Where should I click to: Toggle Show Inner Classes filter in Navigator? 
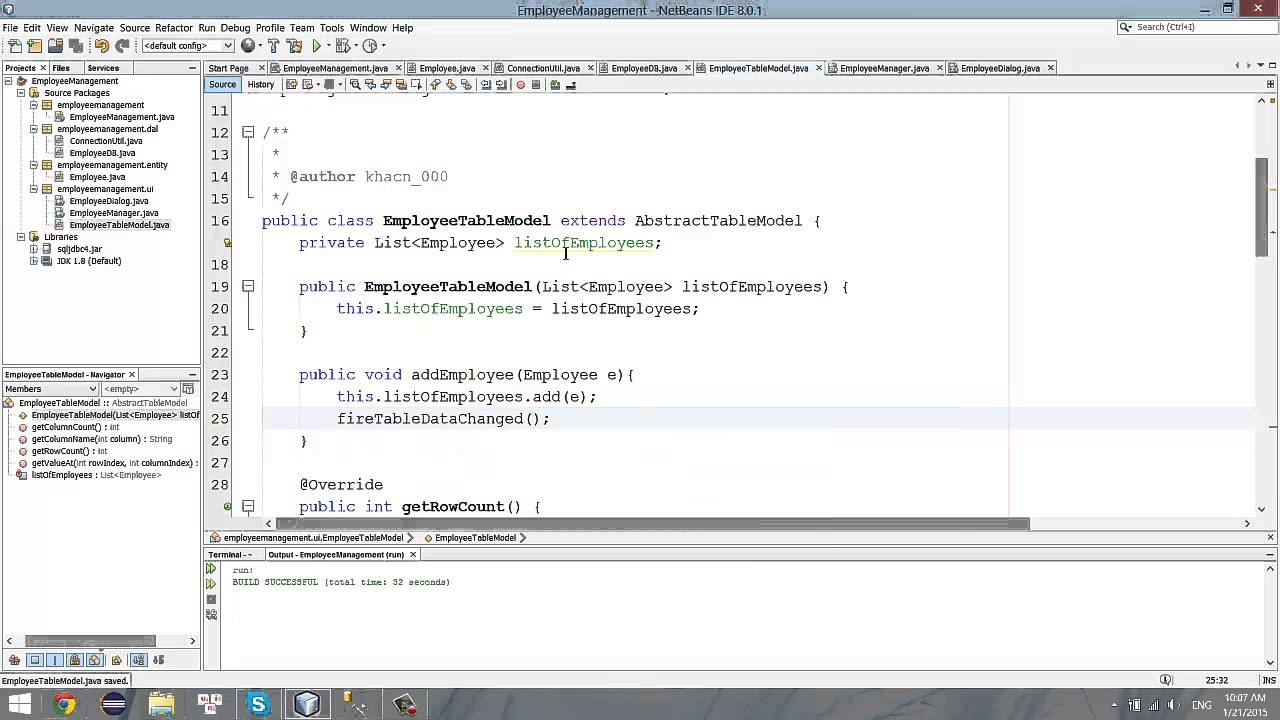click(95, 660)
